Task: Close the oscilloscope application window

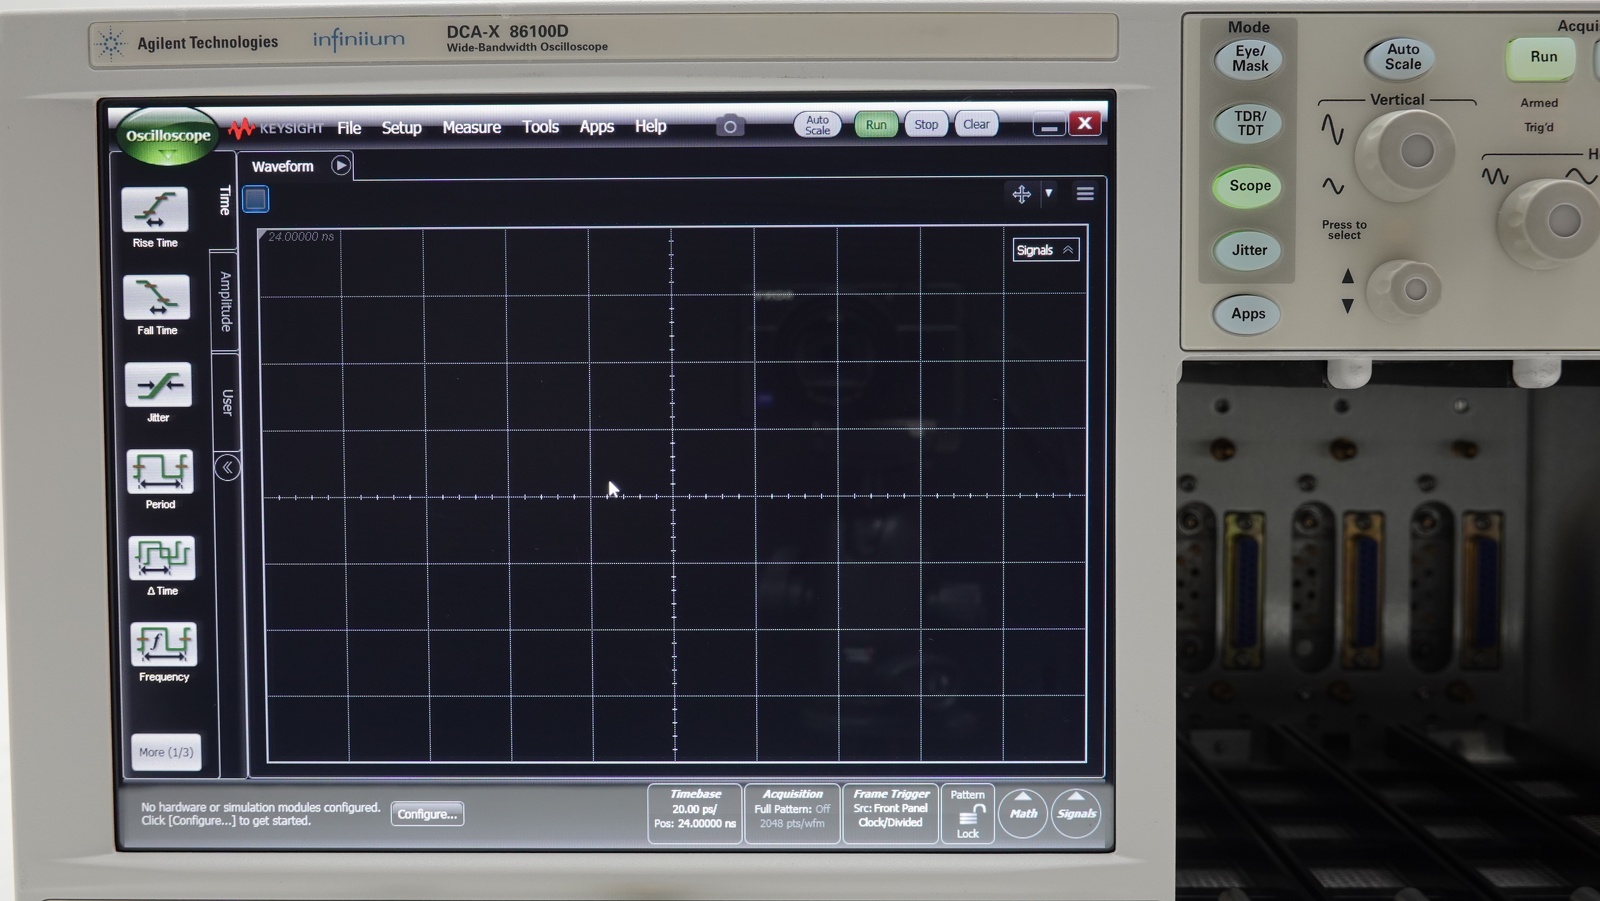Action: click(1084, 123)
